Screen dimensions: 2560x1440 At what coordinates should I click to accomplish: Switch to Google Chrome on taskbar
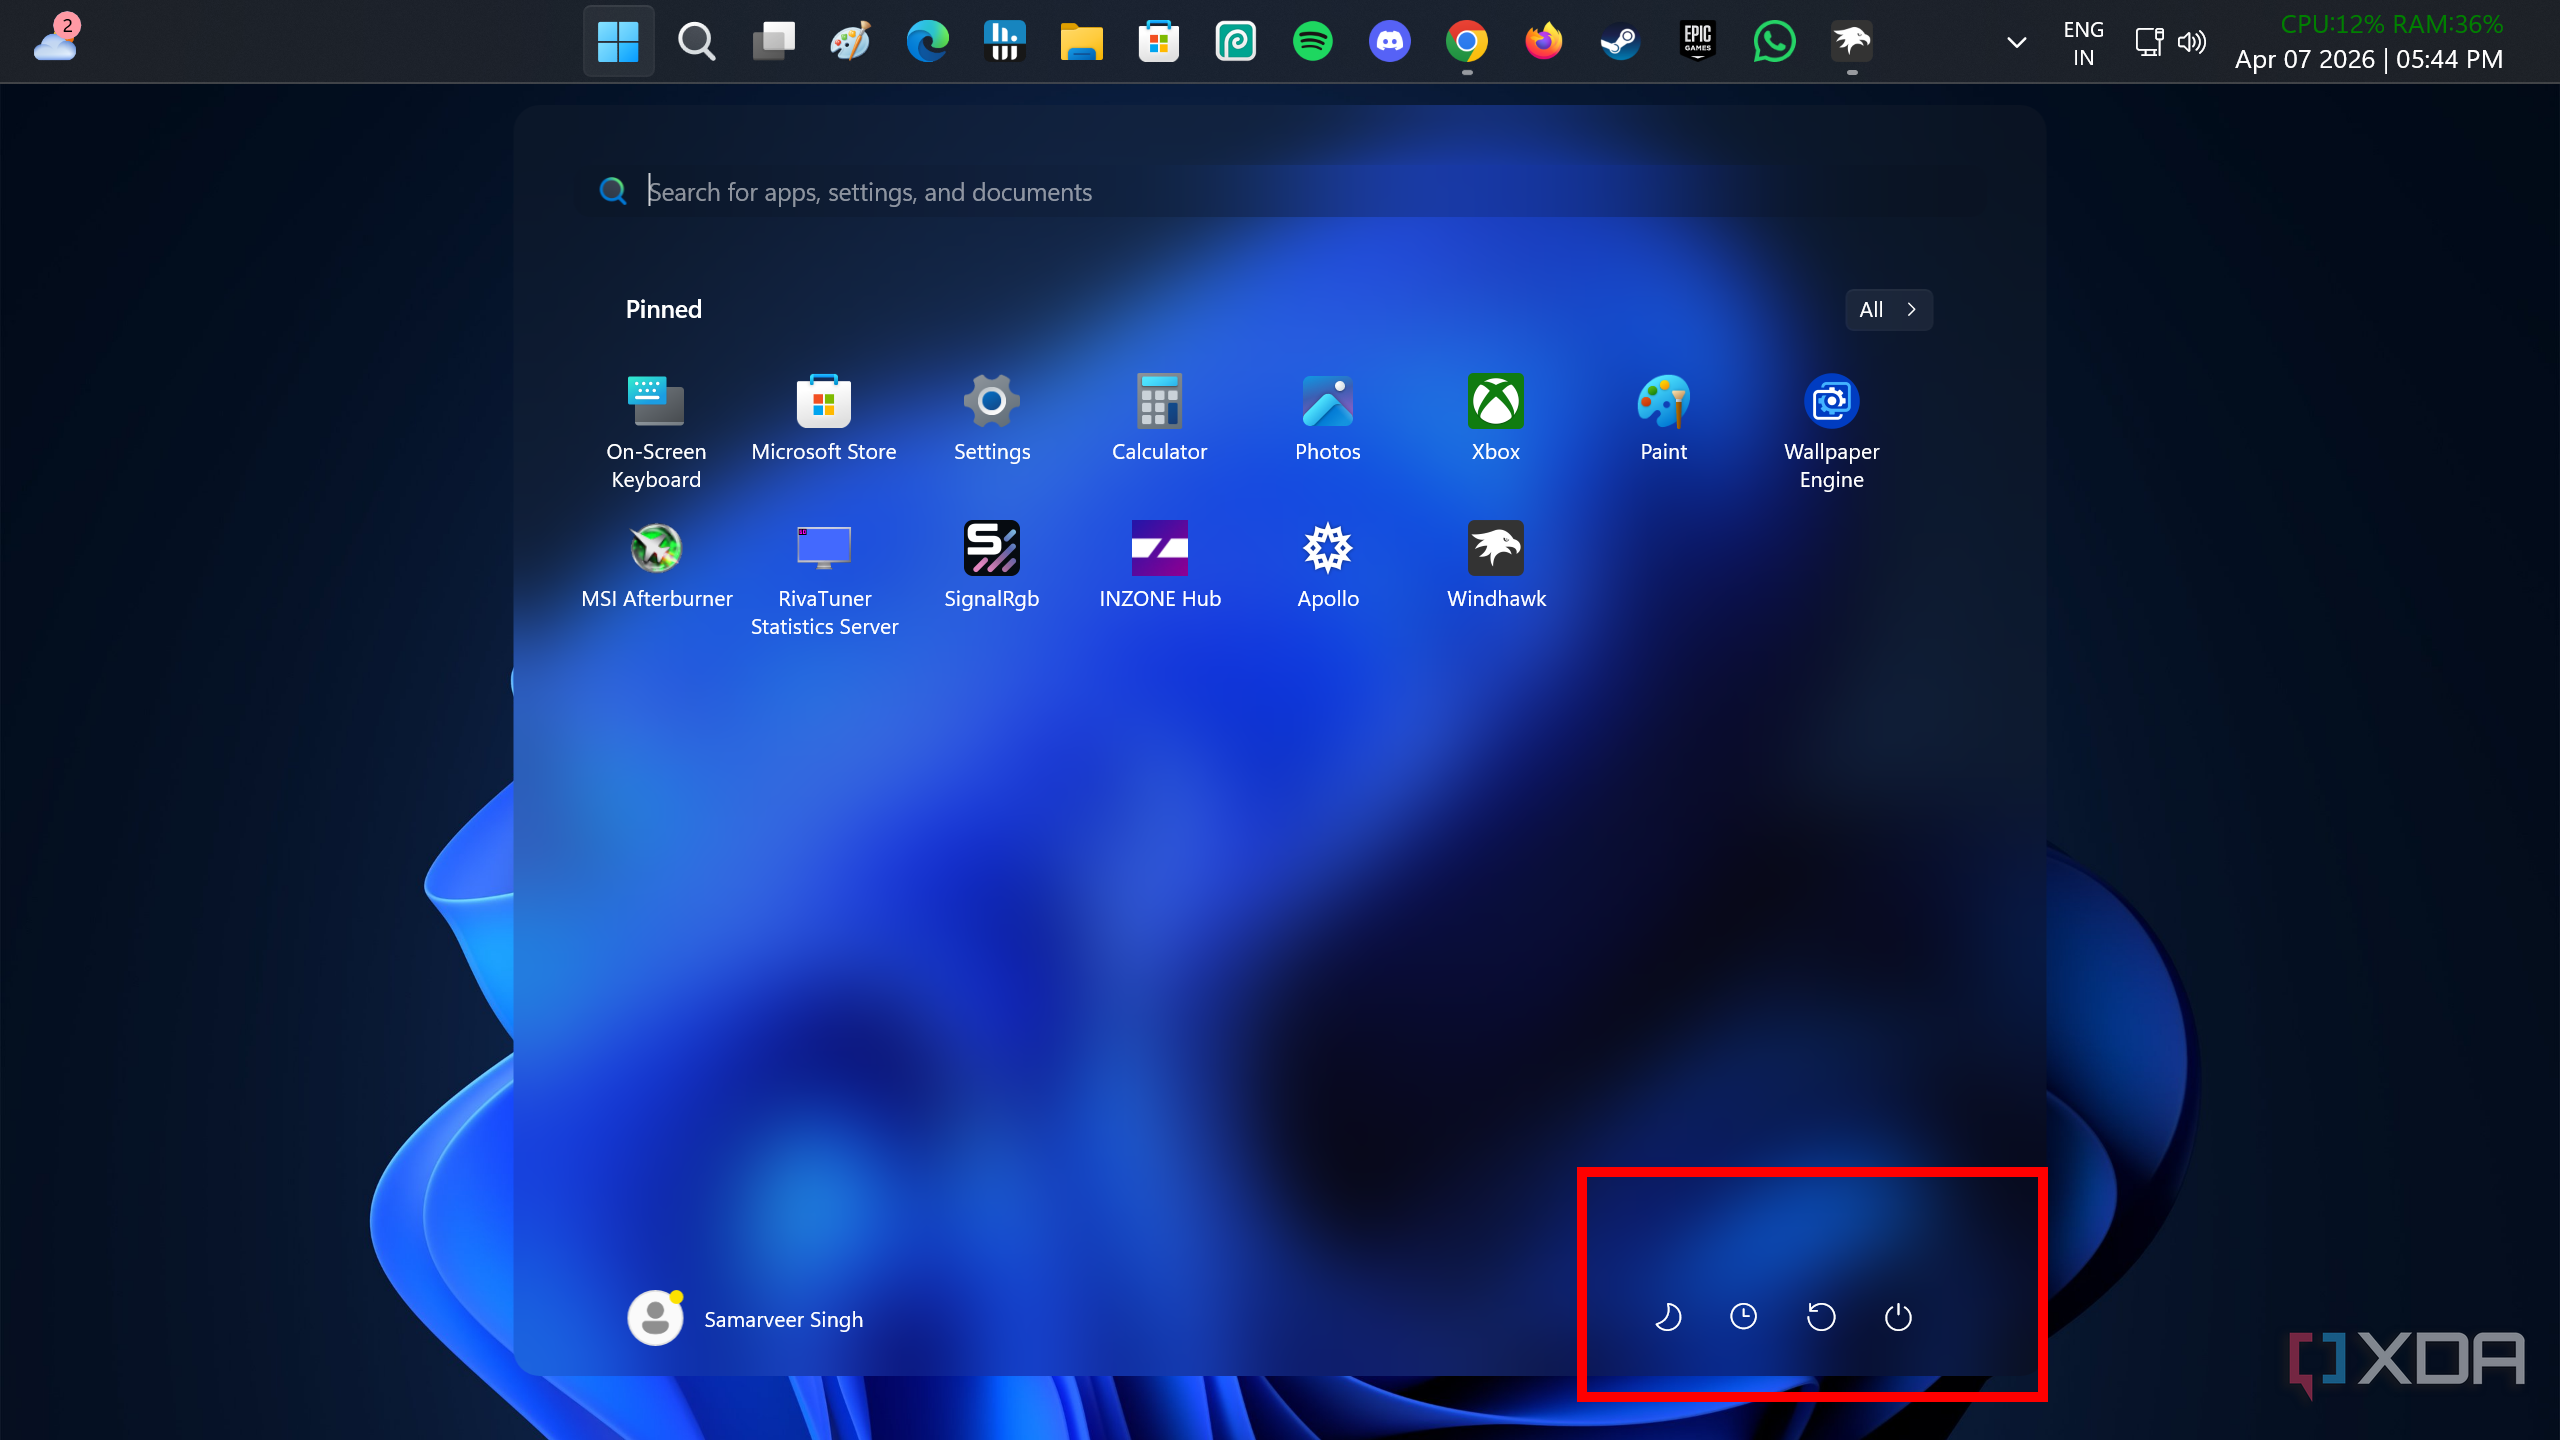(1466, 41)
